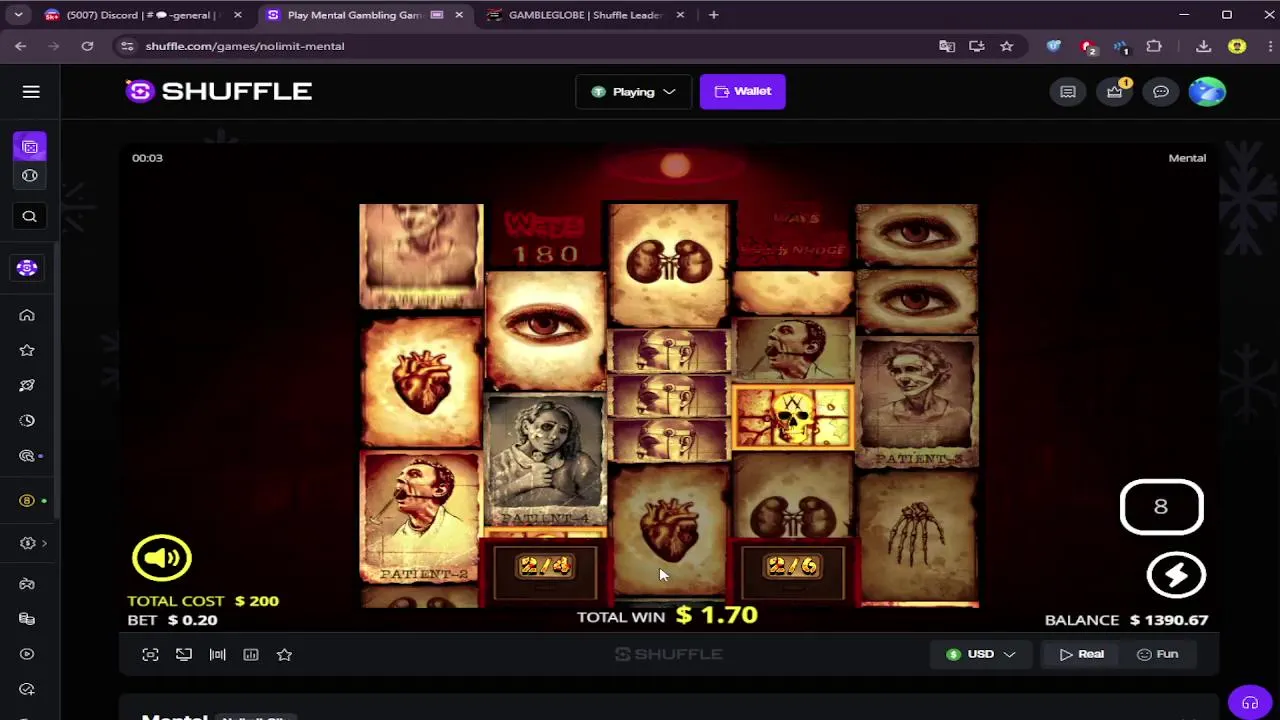Open the coin stack sidebar icon
This screenshot has height=720, width=1280.
pyautogui.click(x=27, y=619)
